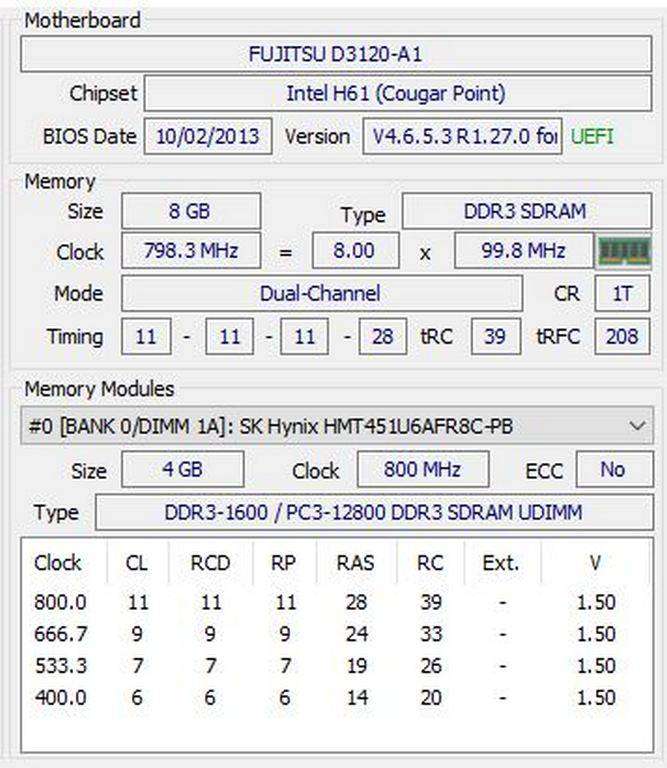Click the tRC value 39 field
Viewport: 667px width, 768px height.
click(x=496, y=336)
